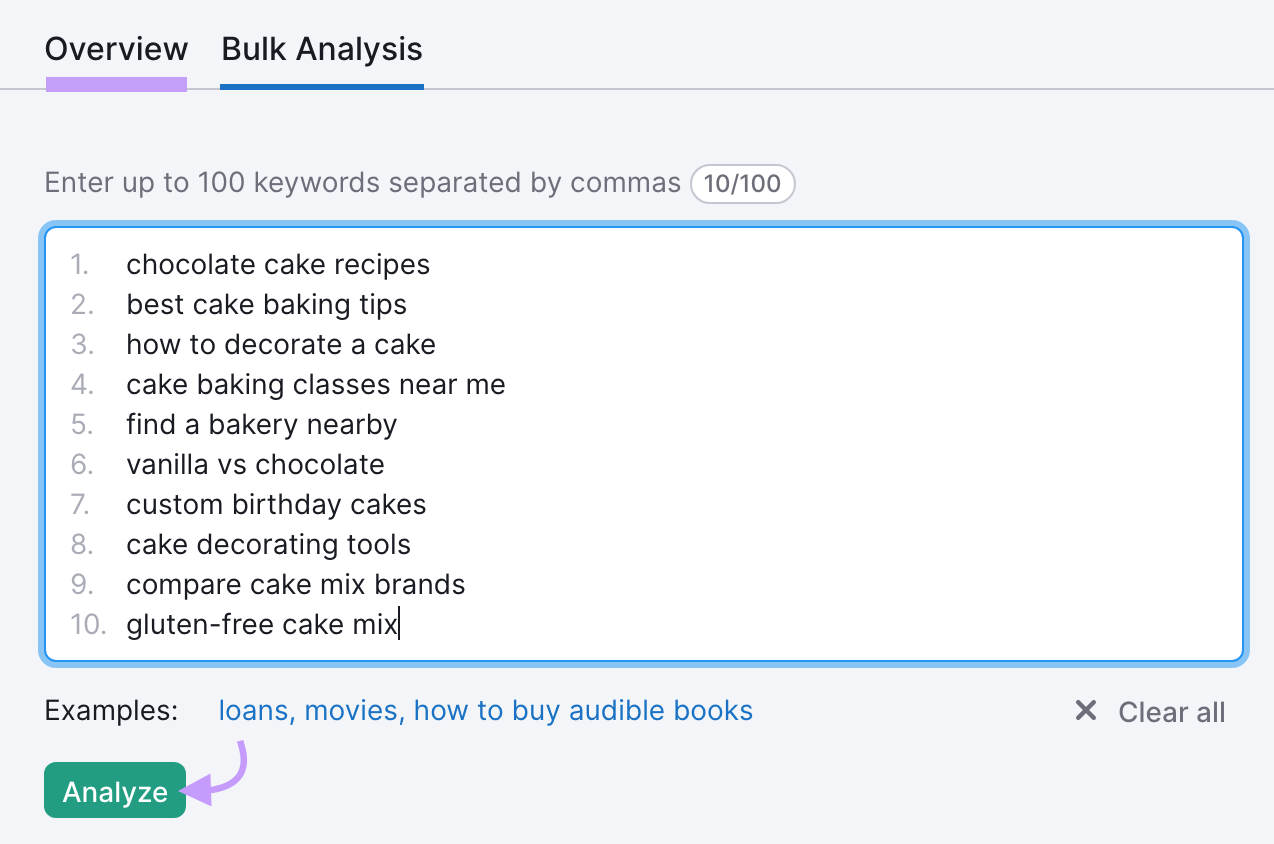The width and height of the screenshot is (1274, 844).
Task: Click Clear all to remove keywords
Action: [1171, 711]
